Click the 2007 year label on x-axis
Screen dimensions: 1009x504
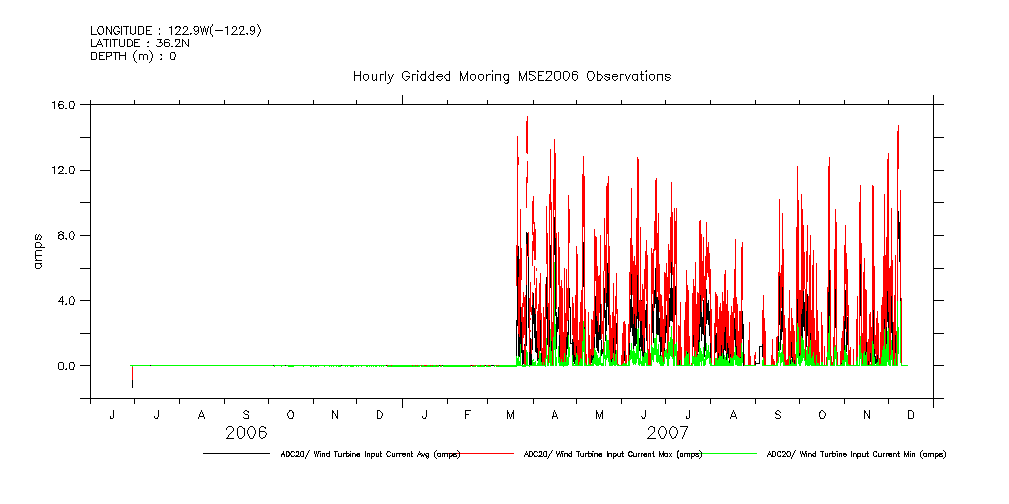click(x=667, y=433)
